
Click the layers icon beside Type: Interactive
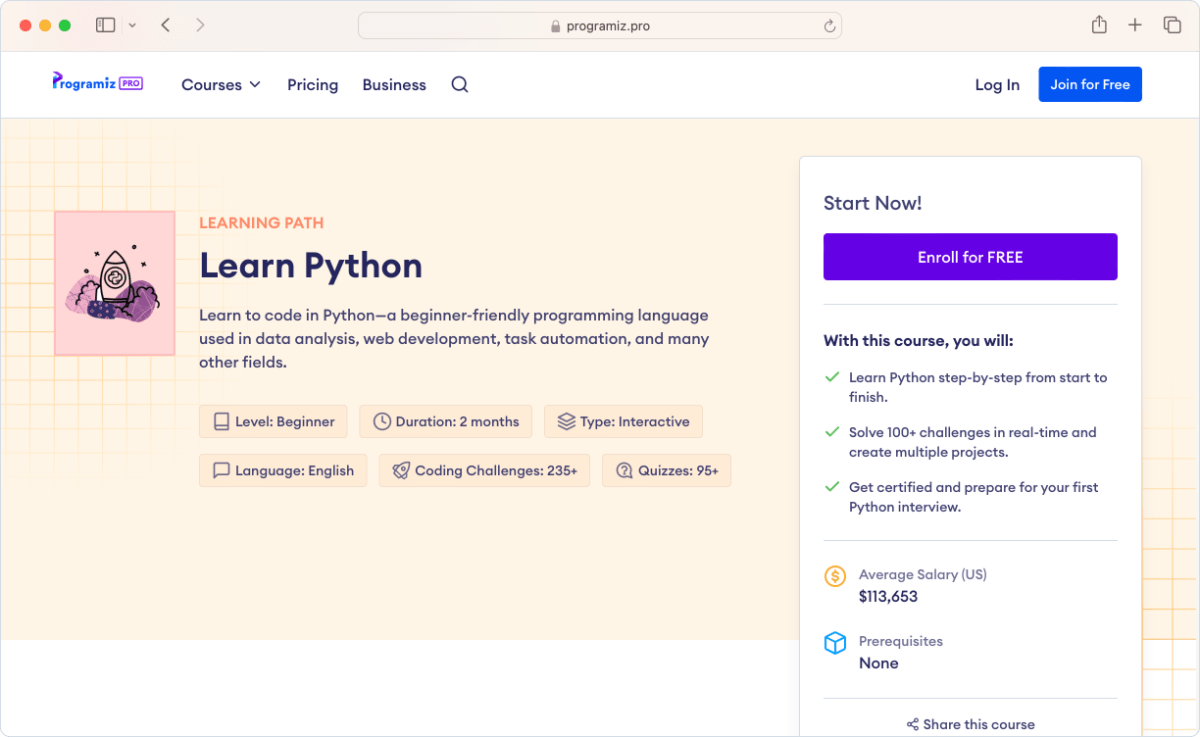[x=566, y=422]
